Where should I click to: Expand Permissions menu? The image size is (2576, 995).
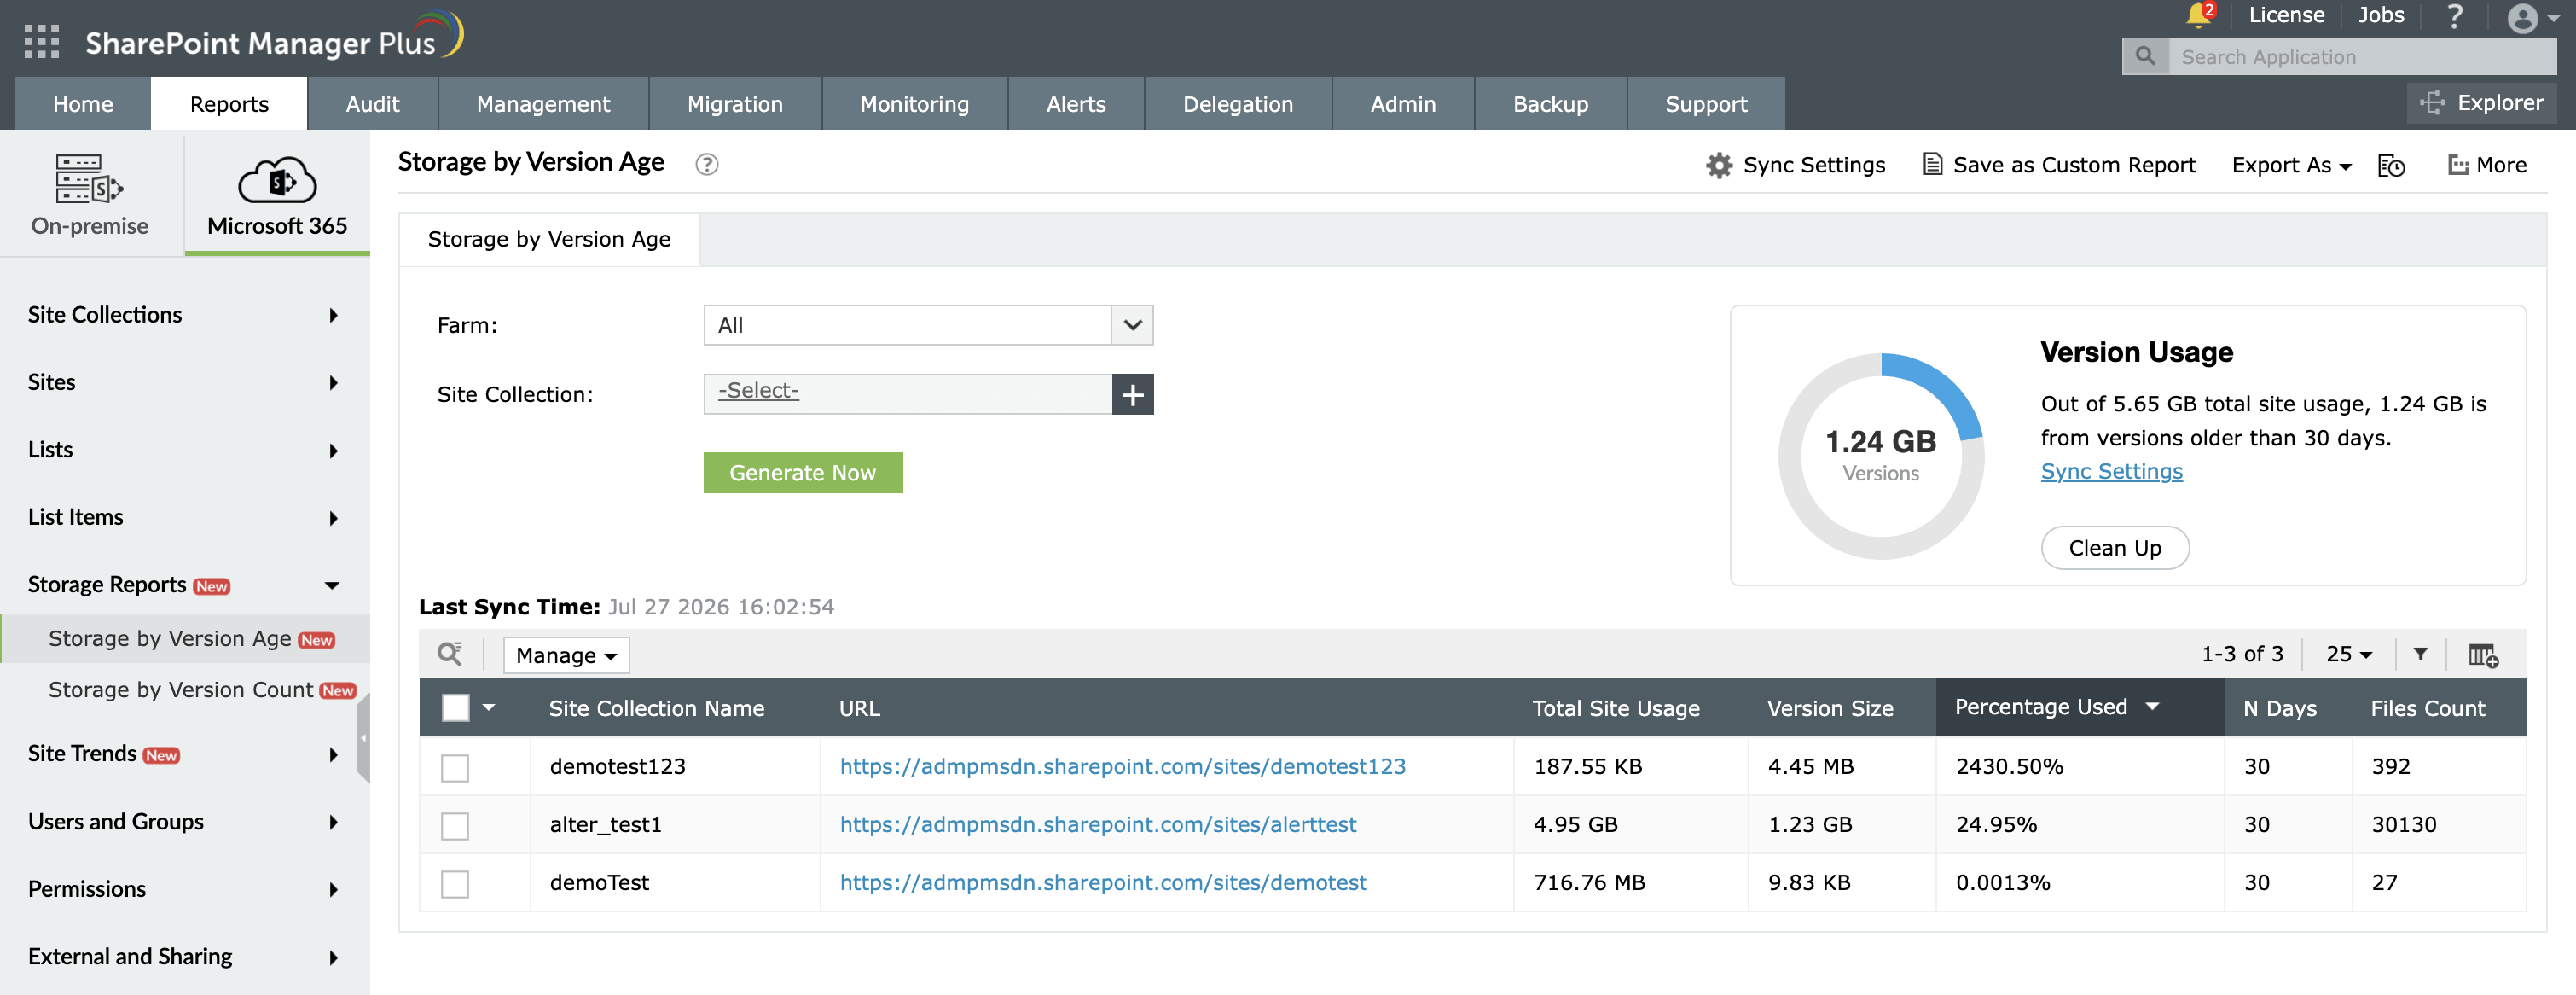click(x=185, y=889)
